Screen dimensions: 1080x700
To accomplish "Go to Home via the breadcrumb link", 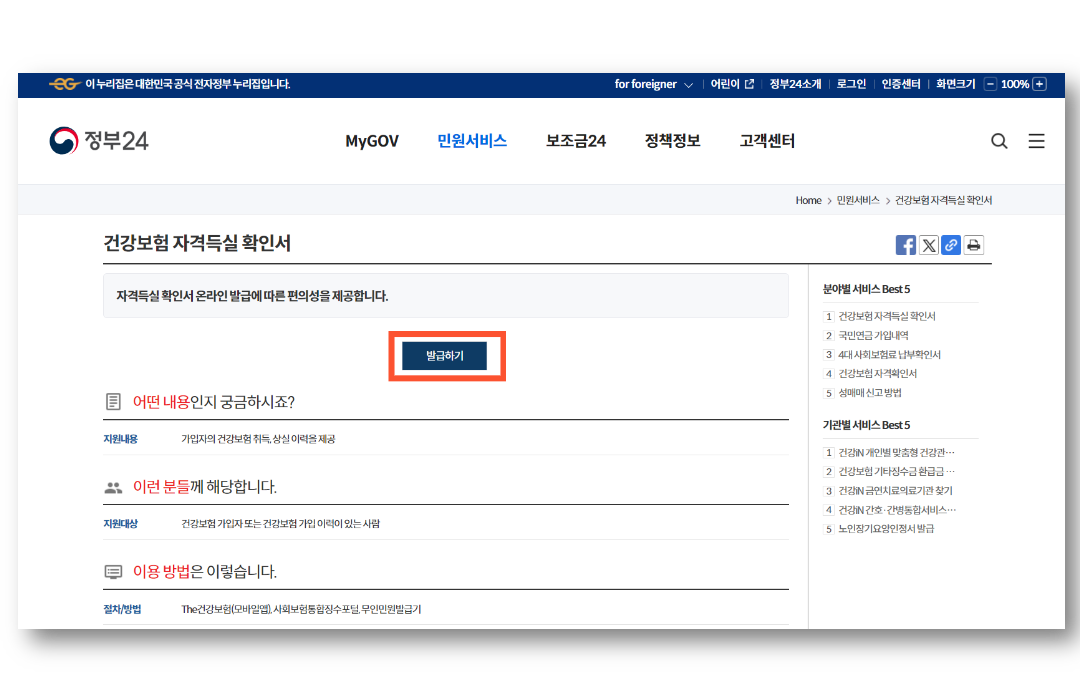I will 808,200.
